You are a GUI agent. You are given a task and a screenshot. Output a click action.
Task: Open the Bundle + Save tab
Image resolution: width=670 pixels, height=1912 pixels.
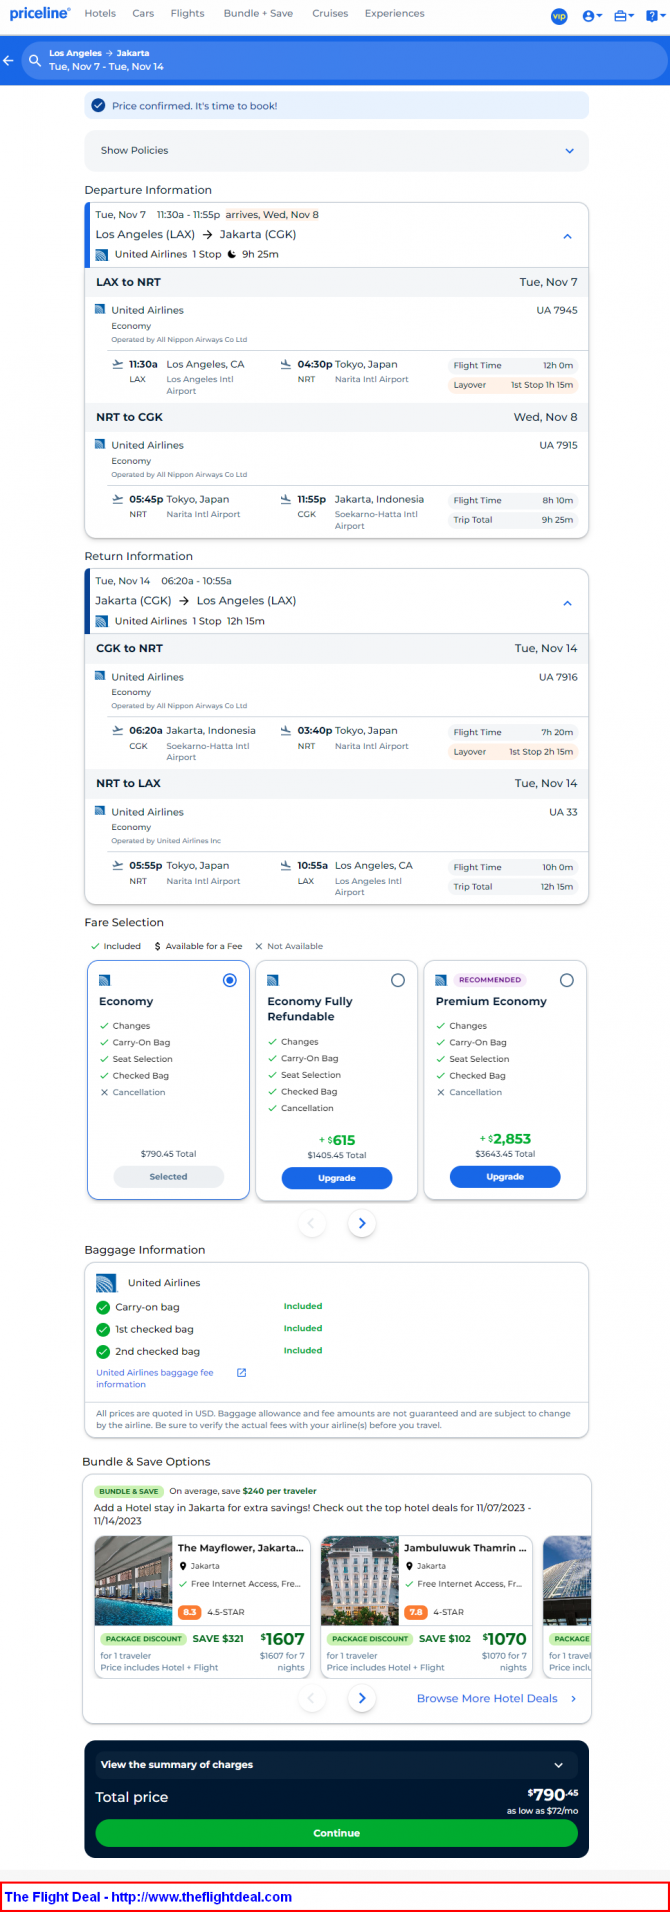[x=258, y=14]
